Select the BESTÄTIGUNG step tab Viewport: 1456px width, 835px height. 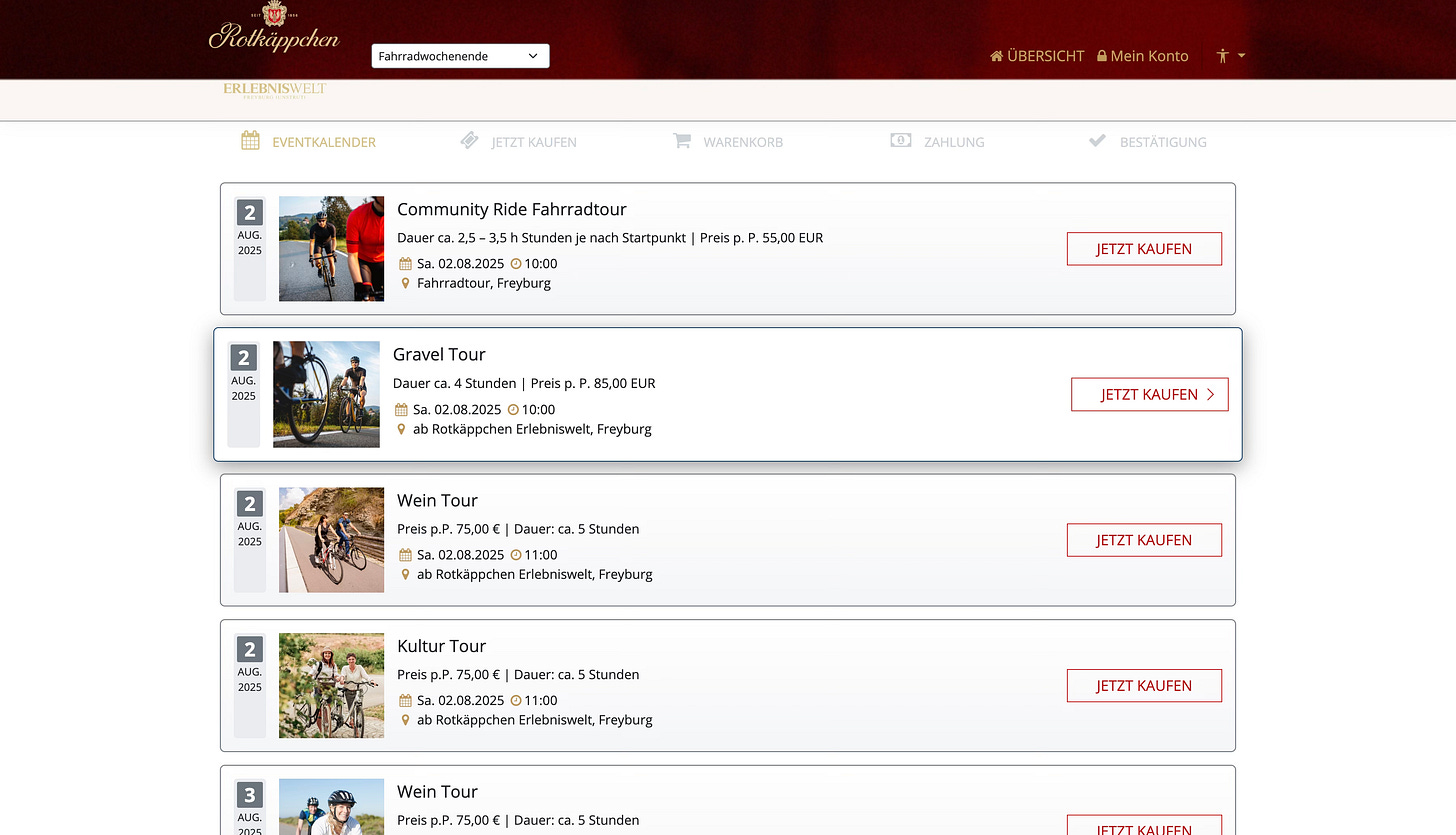pos(1148,142)
